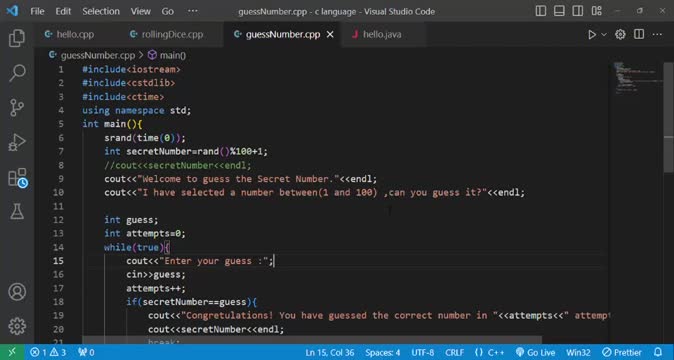Open the Source Control view
The width and height of the screenshot is (674, 360).
tap(17, 107)
